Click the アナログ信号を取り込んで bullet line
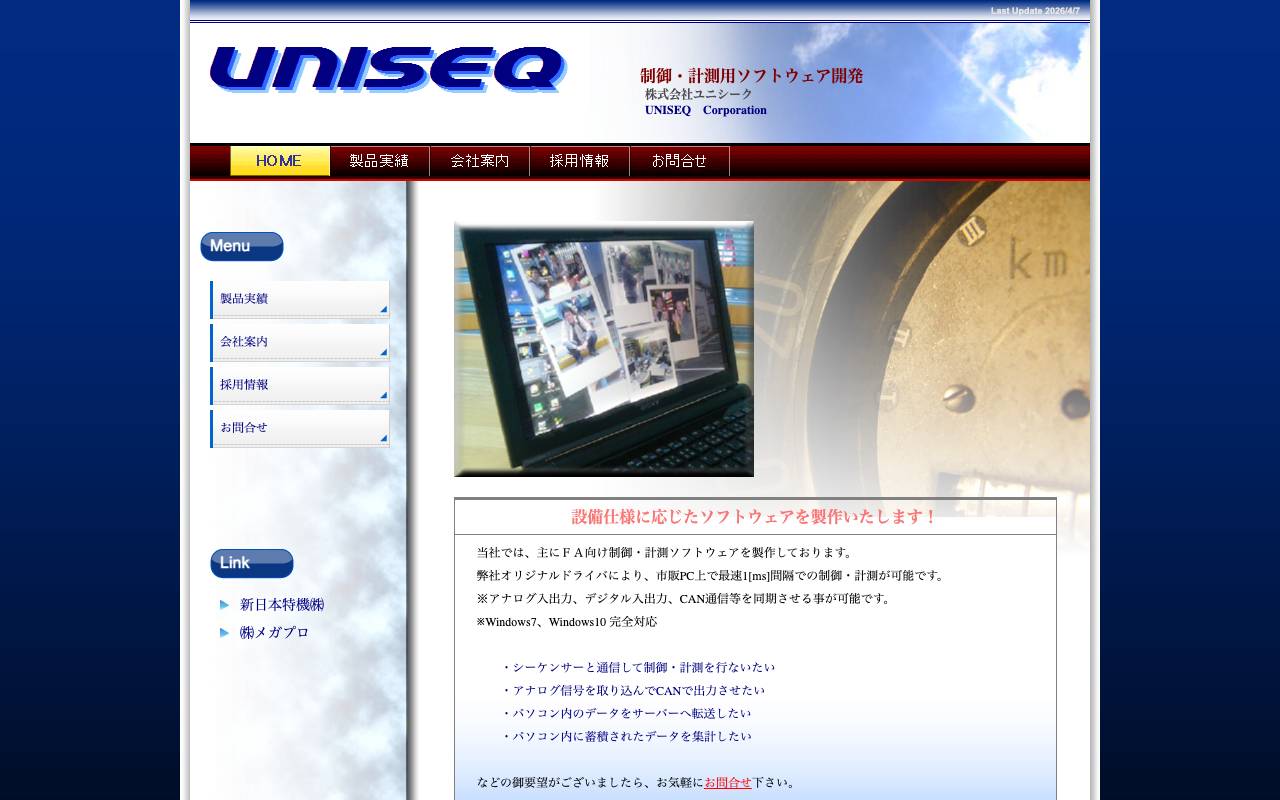The width and height of the screenshot is (1280, 800). [x=633, y=691]
